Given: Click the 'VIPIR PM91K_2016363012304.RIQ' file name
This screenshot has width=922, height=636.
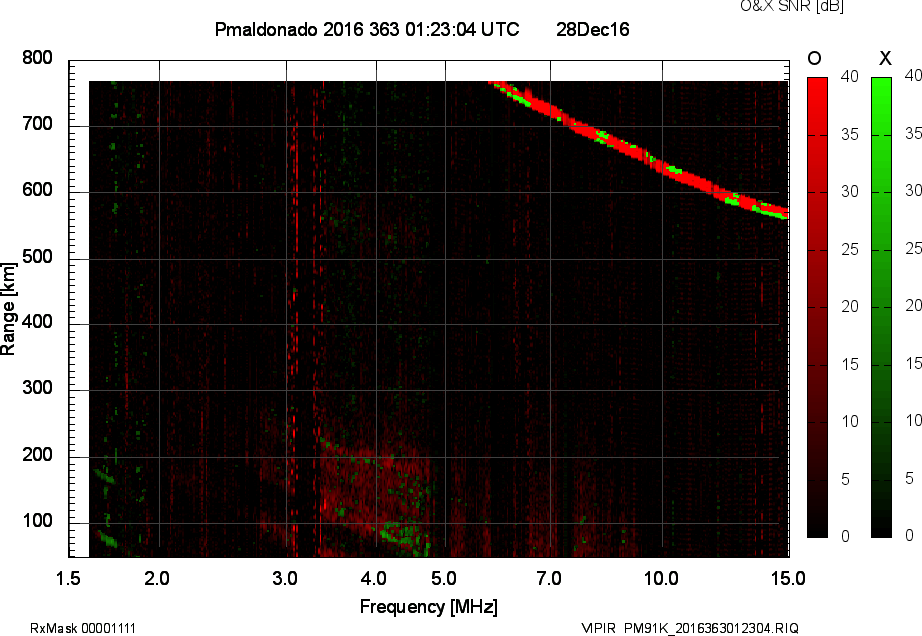Looking at the screenshot, I should pos(690,628).
